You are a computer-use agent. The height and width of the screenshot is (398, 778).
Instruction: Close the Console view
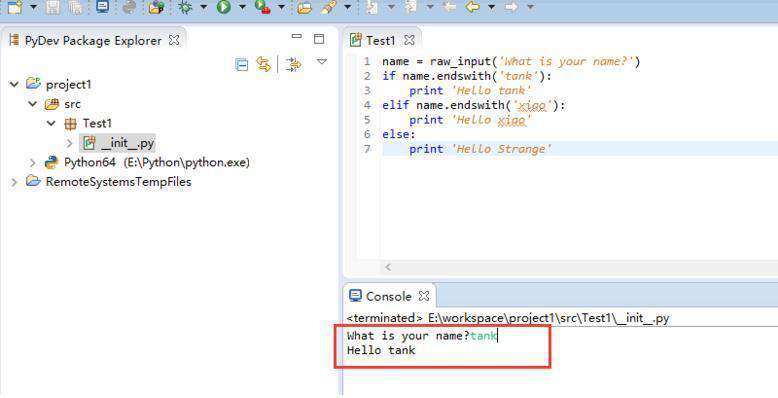[424, 296]
